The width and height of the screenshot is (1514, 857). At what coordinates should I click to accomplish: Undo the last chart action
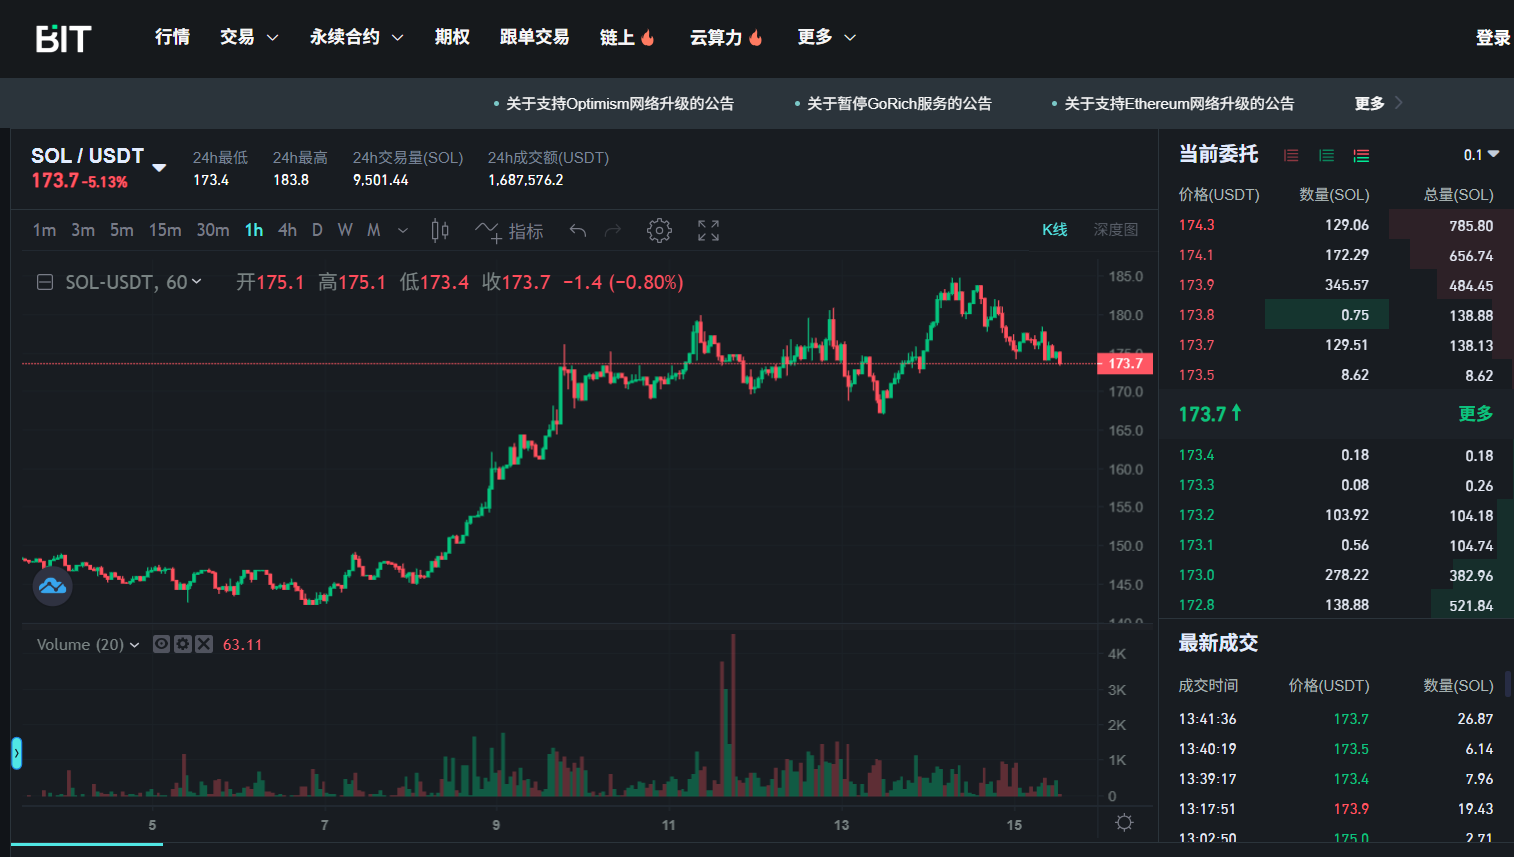point(577,231)
